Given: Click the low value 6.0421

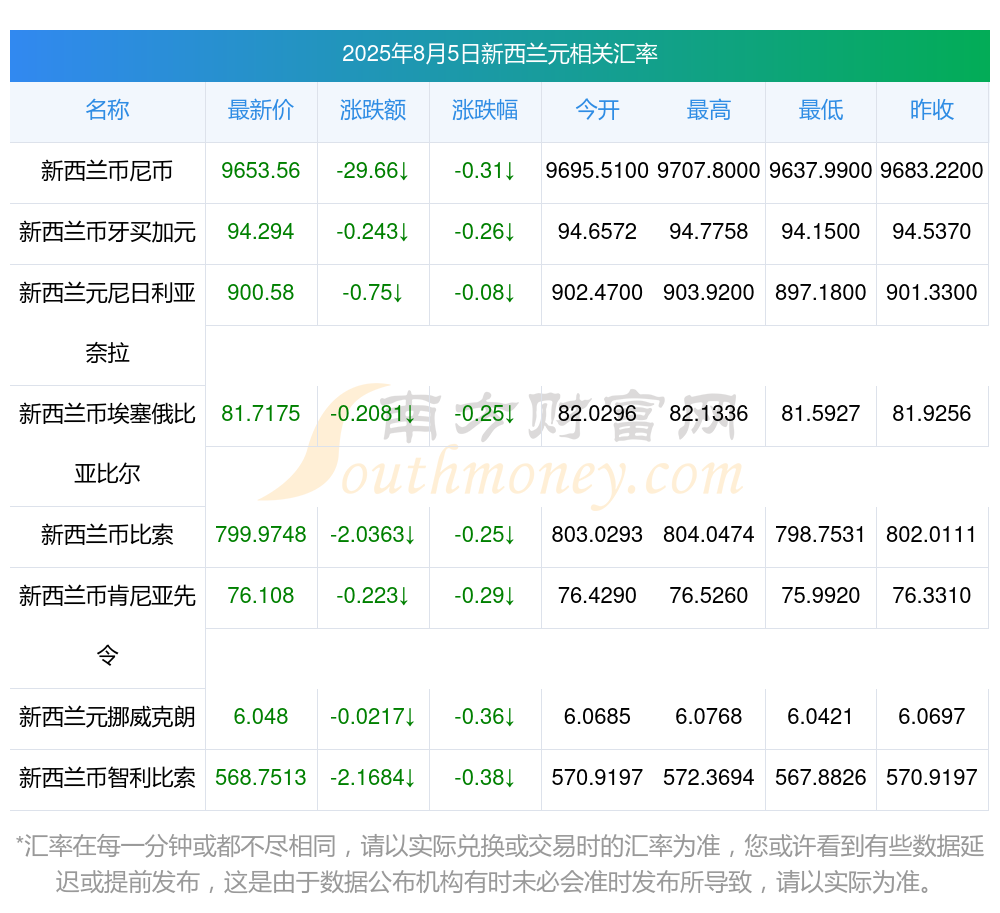Looking at the screenshot, I should [x=821, y=717].
